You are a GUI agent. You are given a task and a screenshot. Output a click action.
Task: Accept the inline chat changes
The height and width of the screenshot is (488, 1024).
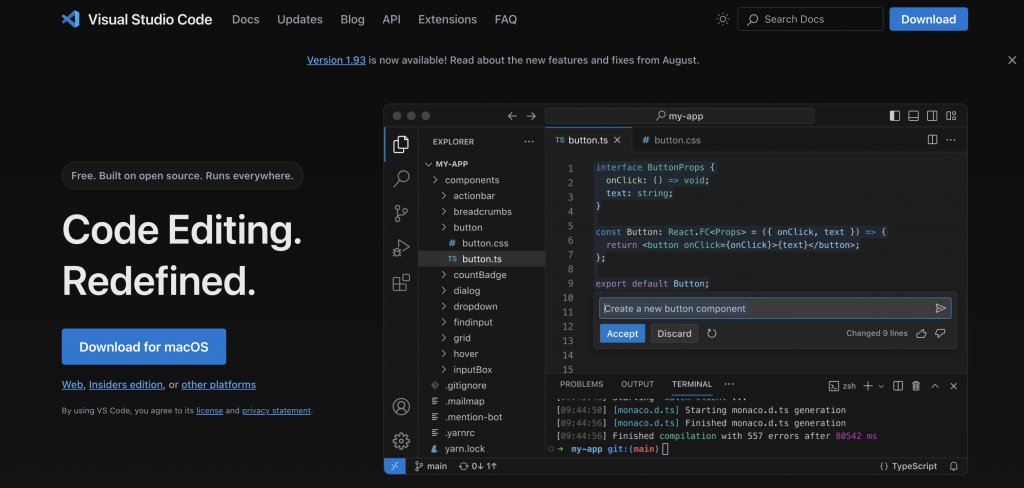tap(622, 333)
